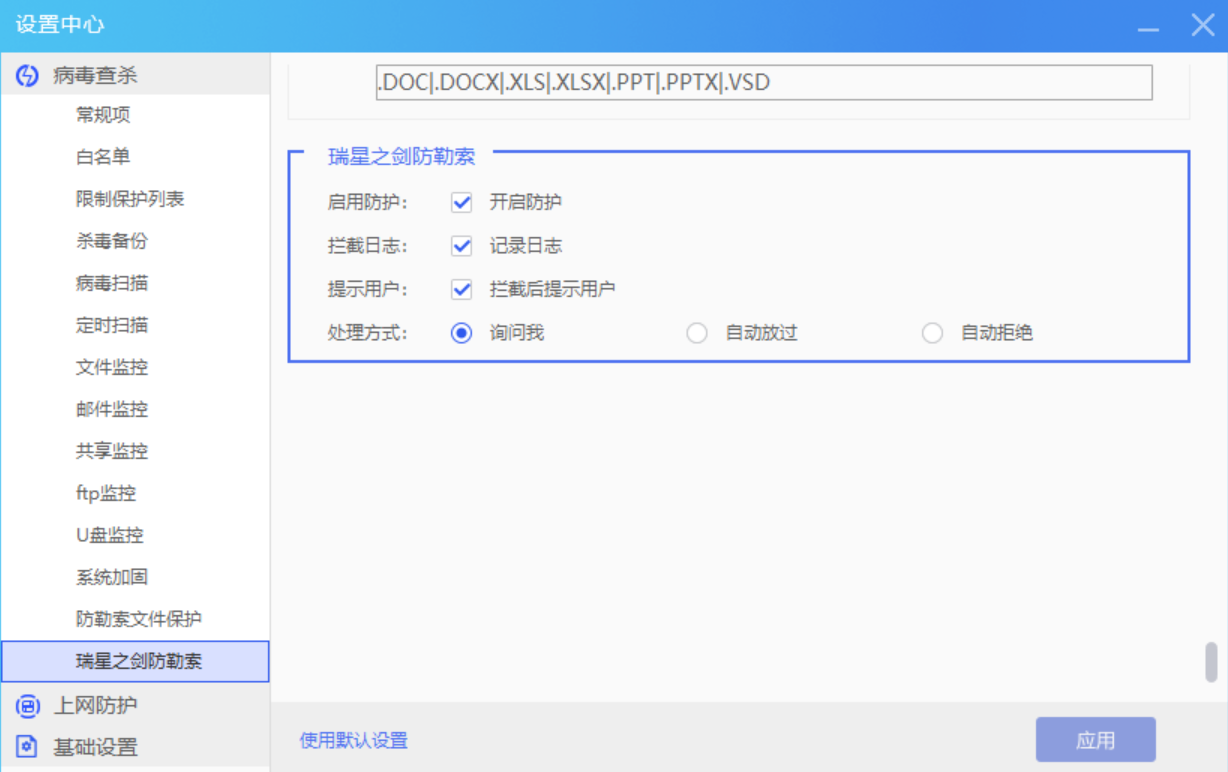
Task: Go to 防勒索文件保护 settings
Action: tap(138, 619)
